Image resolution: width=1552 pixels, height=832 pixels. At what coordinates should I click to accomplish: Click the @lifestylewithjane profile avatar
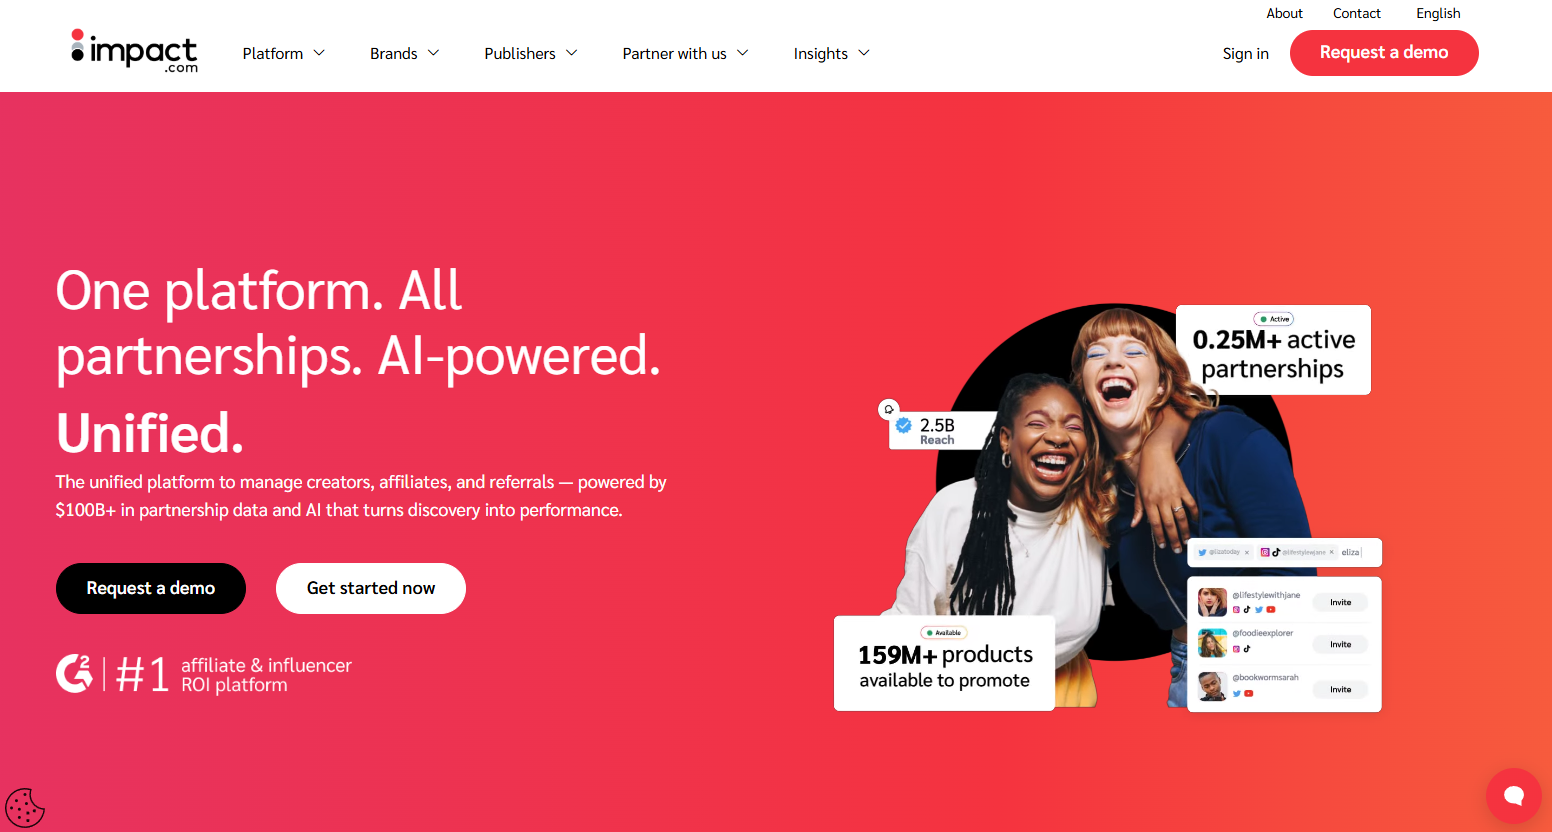[x=1212, y=602]
